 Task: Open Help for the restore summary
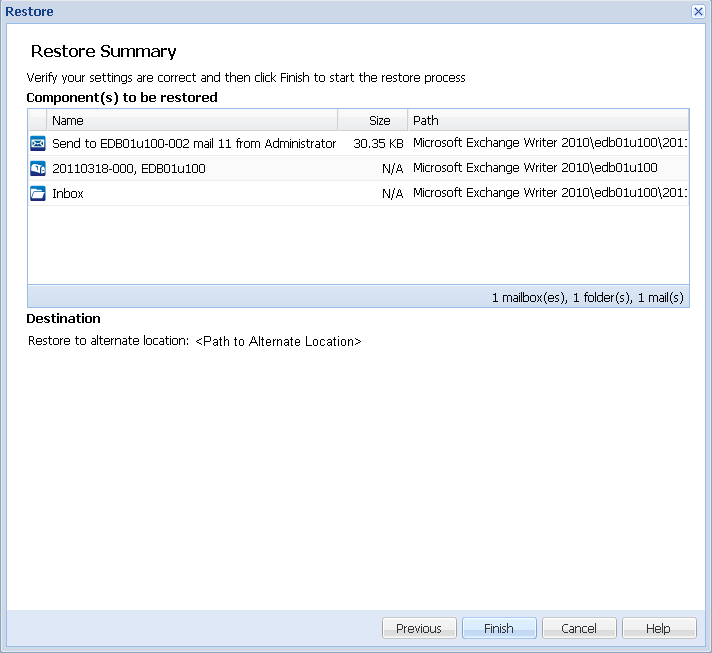click(658, 628)
